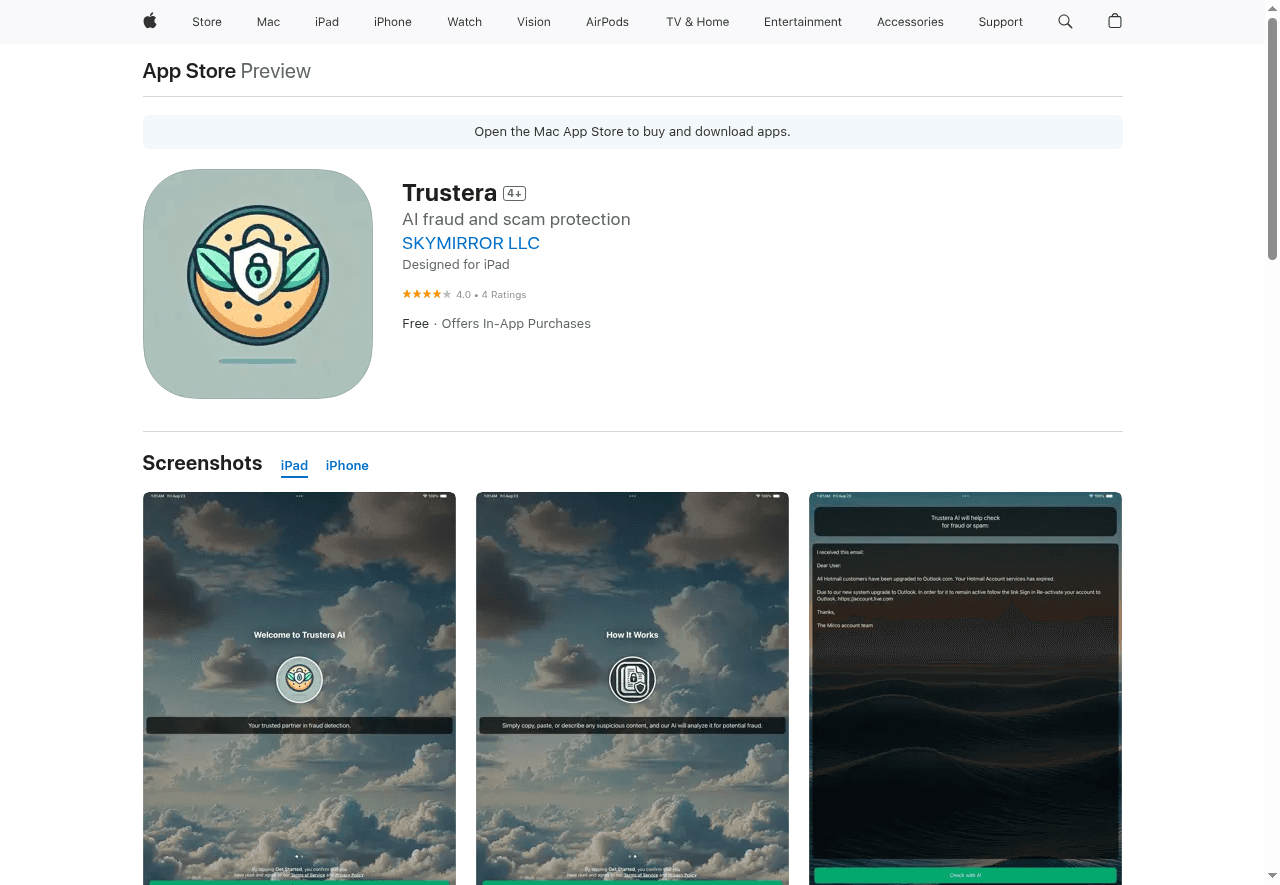
Task: View the Welcome to Trustera AI screenshot
Action: [x=299, y=687]
